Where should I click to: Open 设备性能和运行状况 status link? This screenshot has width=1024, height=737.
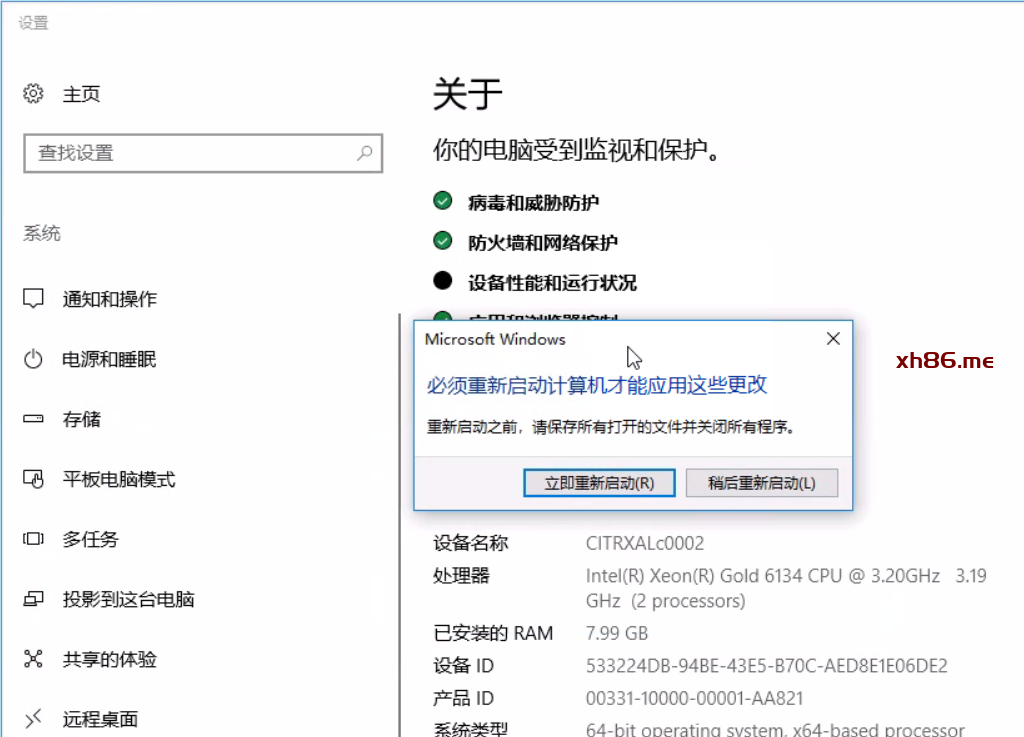552,283
